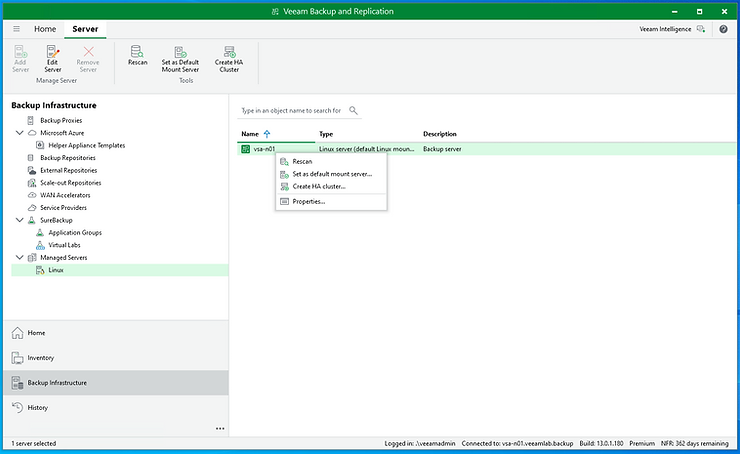This screenshot has height=454, width=740.
Task: Open Veeam Intelligence assistant
Action: tap(672, 29)
